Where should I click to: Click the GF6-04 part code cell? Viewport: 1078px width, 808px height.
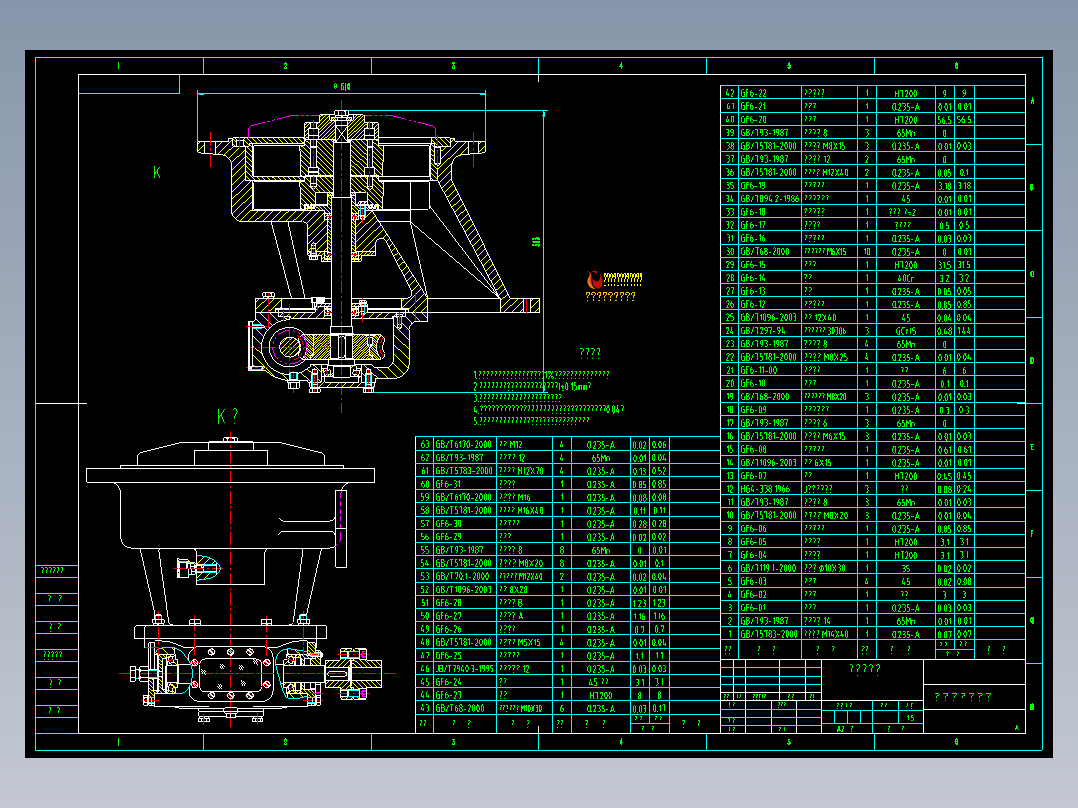770,555
